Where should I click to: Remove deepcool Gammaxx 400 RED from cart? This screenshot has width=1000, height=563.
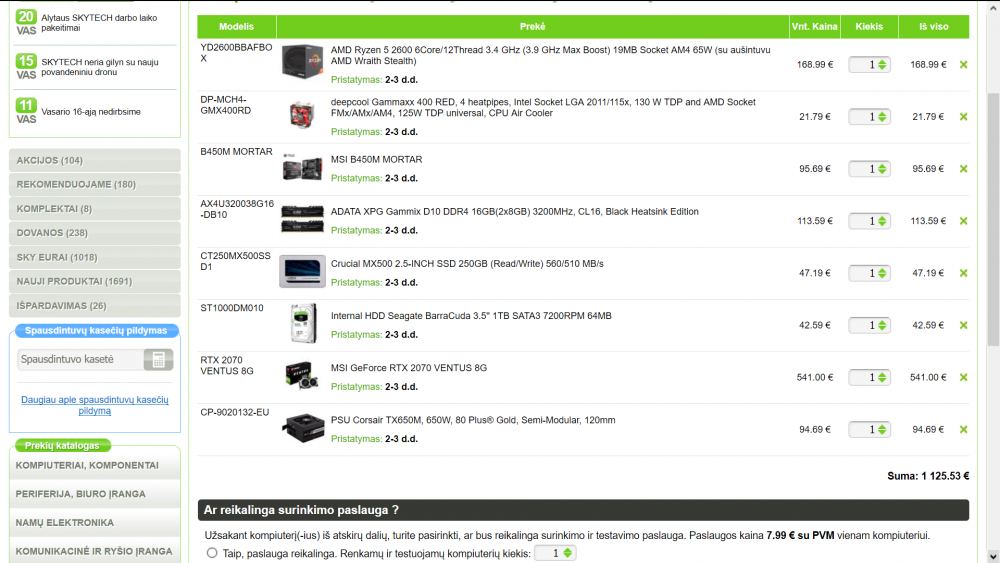pyautogui.click(x=963, y=117)
